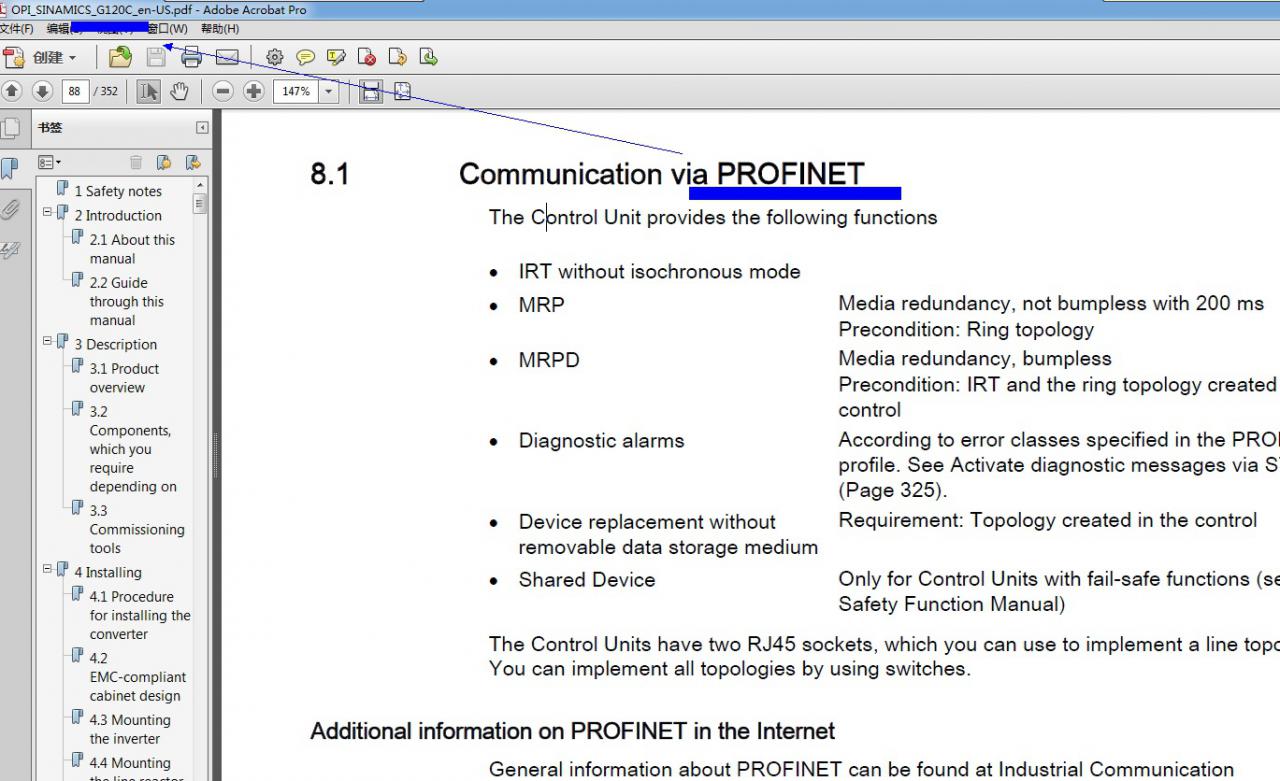Activate the Select text cursor tool
The image size is (1280, 781).
[x=148, y=91]
